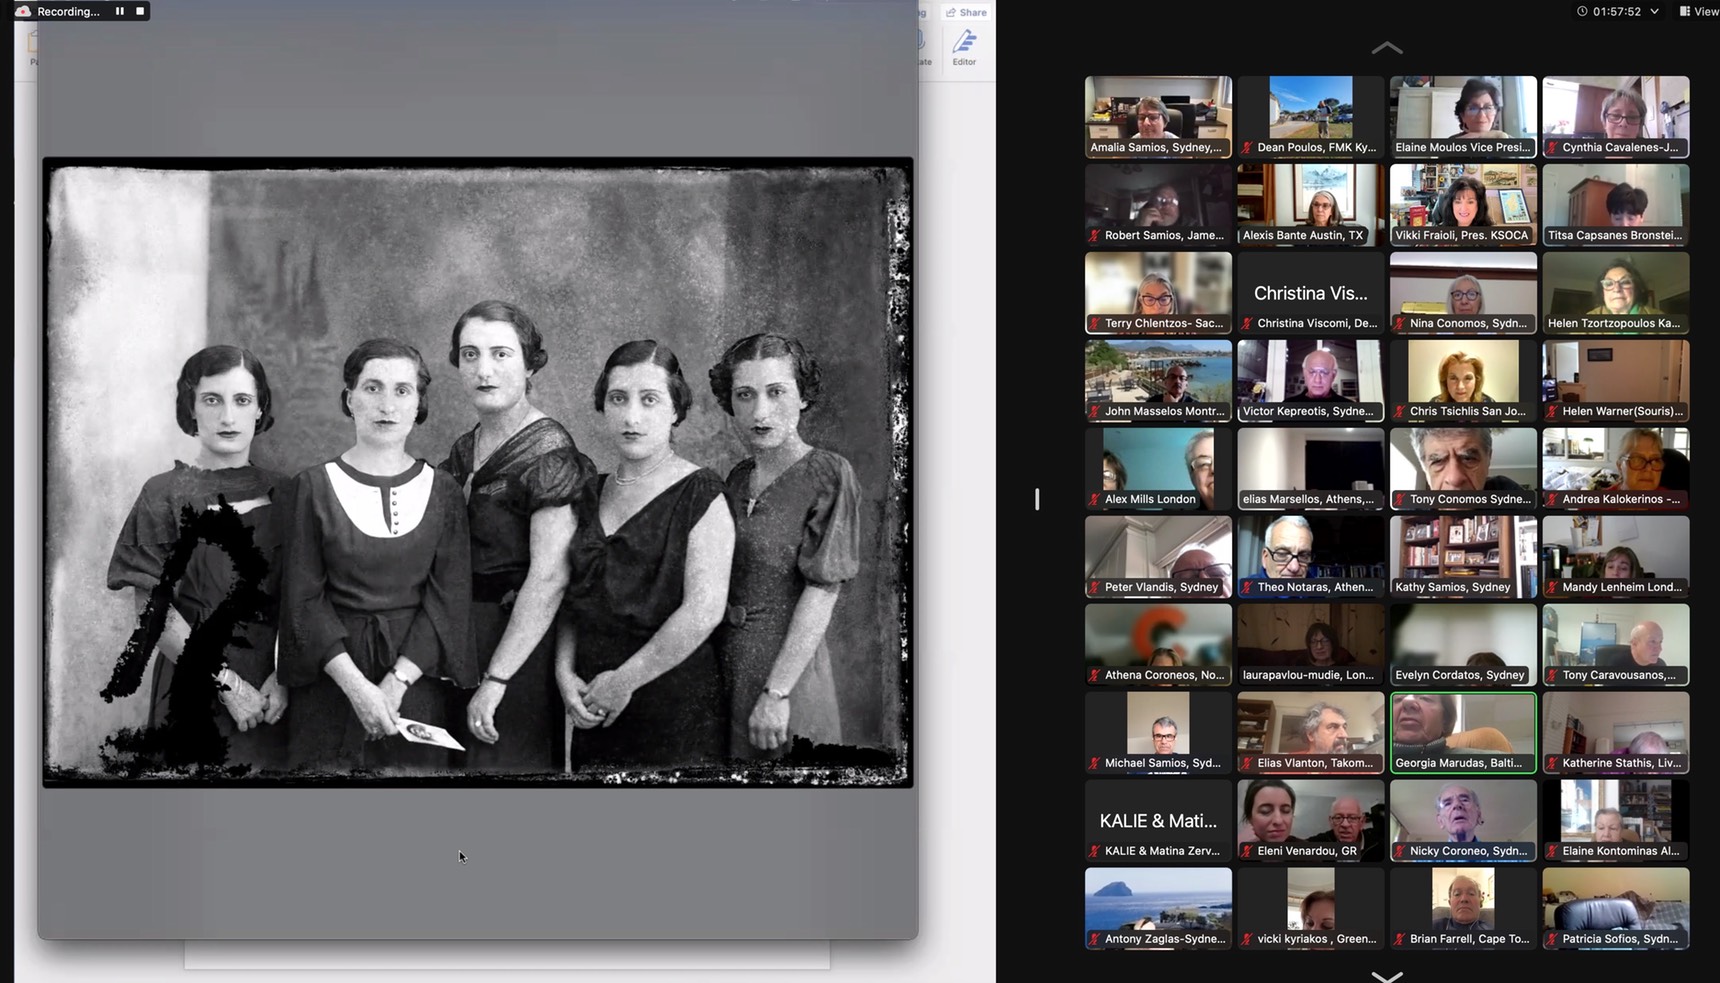Select the KALIE & Matina Zerv tile
1720x983 pixels.
point(1158,820)
